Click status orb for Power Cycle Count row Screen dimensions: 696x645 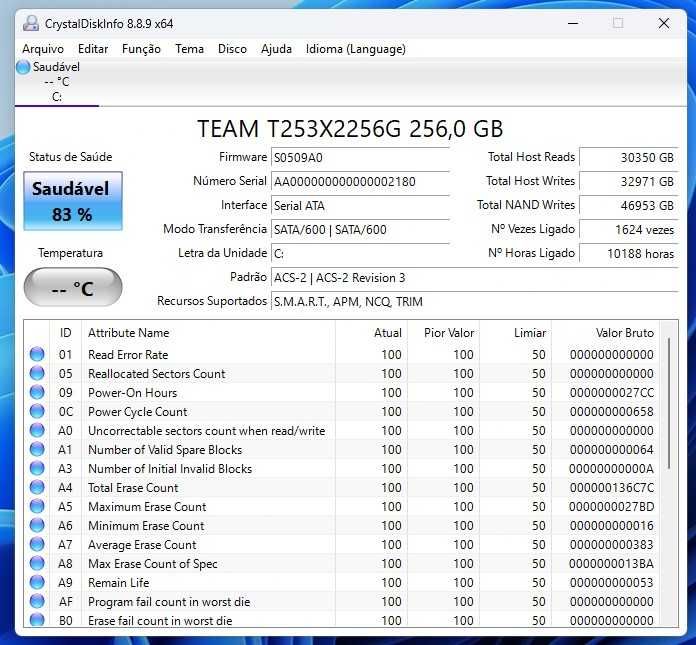37,412
